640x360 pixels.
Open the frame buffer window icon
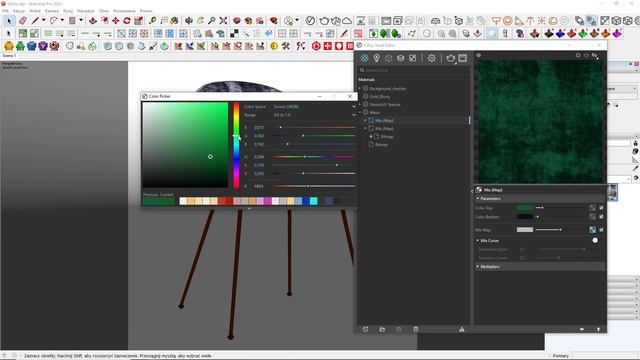tap(462, 58)
